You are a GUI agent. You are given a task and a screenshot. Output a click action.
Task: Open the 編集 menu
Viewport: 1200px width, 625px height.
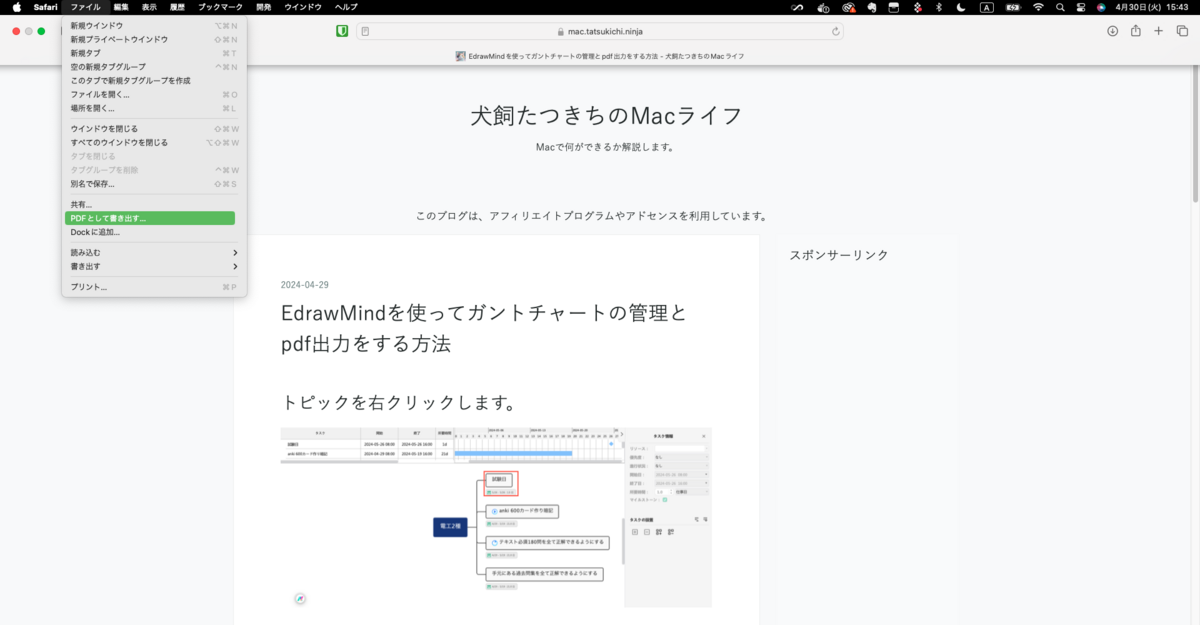(x=121, y=7)
